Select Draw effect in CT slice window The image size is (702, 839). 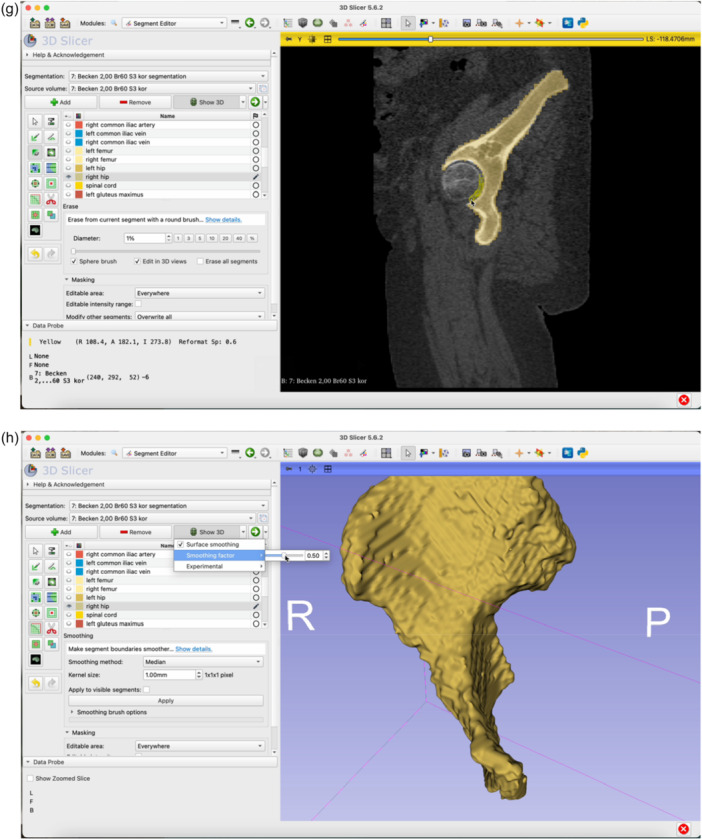(x=51, y=137)
